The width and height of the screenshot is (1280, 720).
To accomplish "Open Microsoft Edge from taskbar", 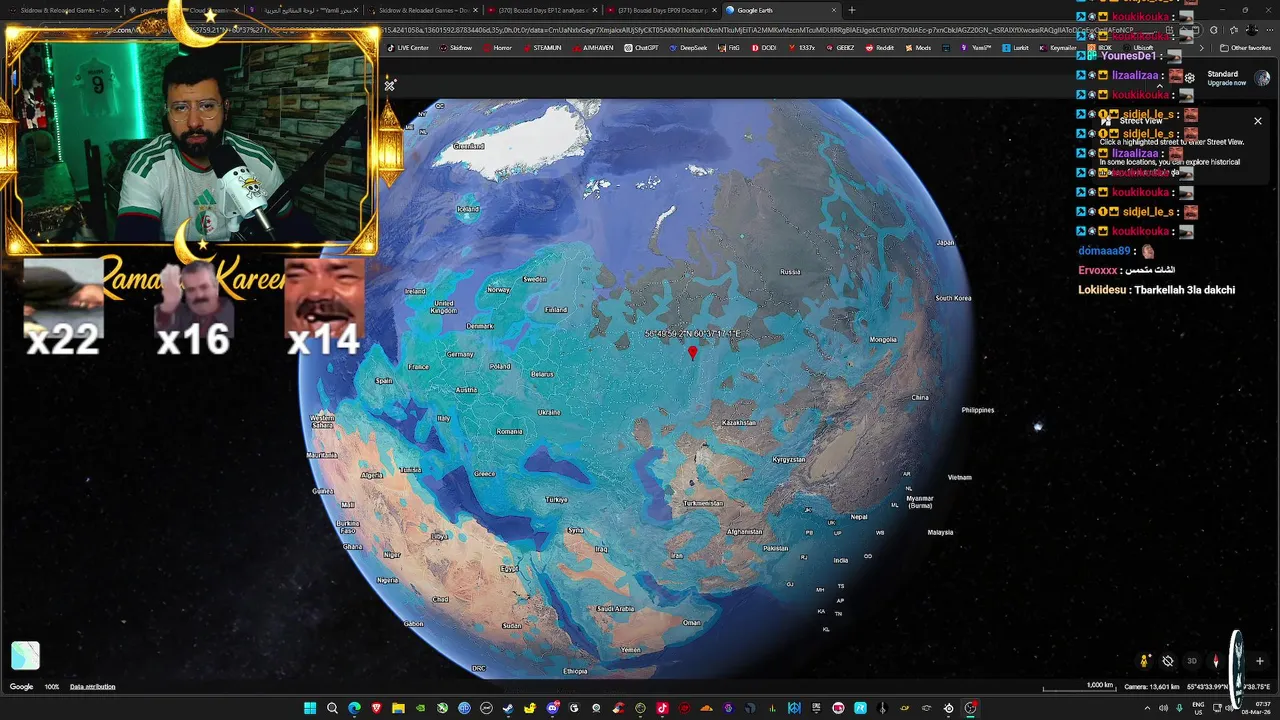I will coord(354,708).
